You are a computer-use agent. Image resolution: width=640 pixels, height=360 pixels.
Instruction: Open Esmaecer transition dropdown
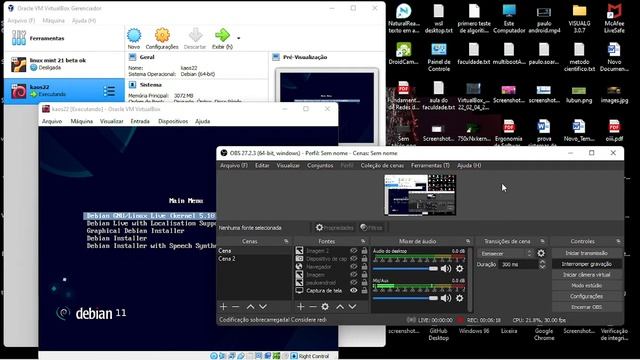coord(506,253)
